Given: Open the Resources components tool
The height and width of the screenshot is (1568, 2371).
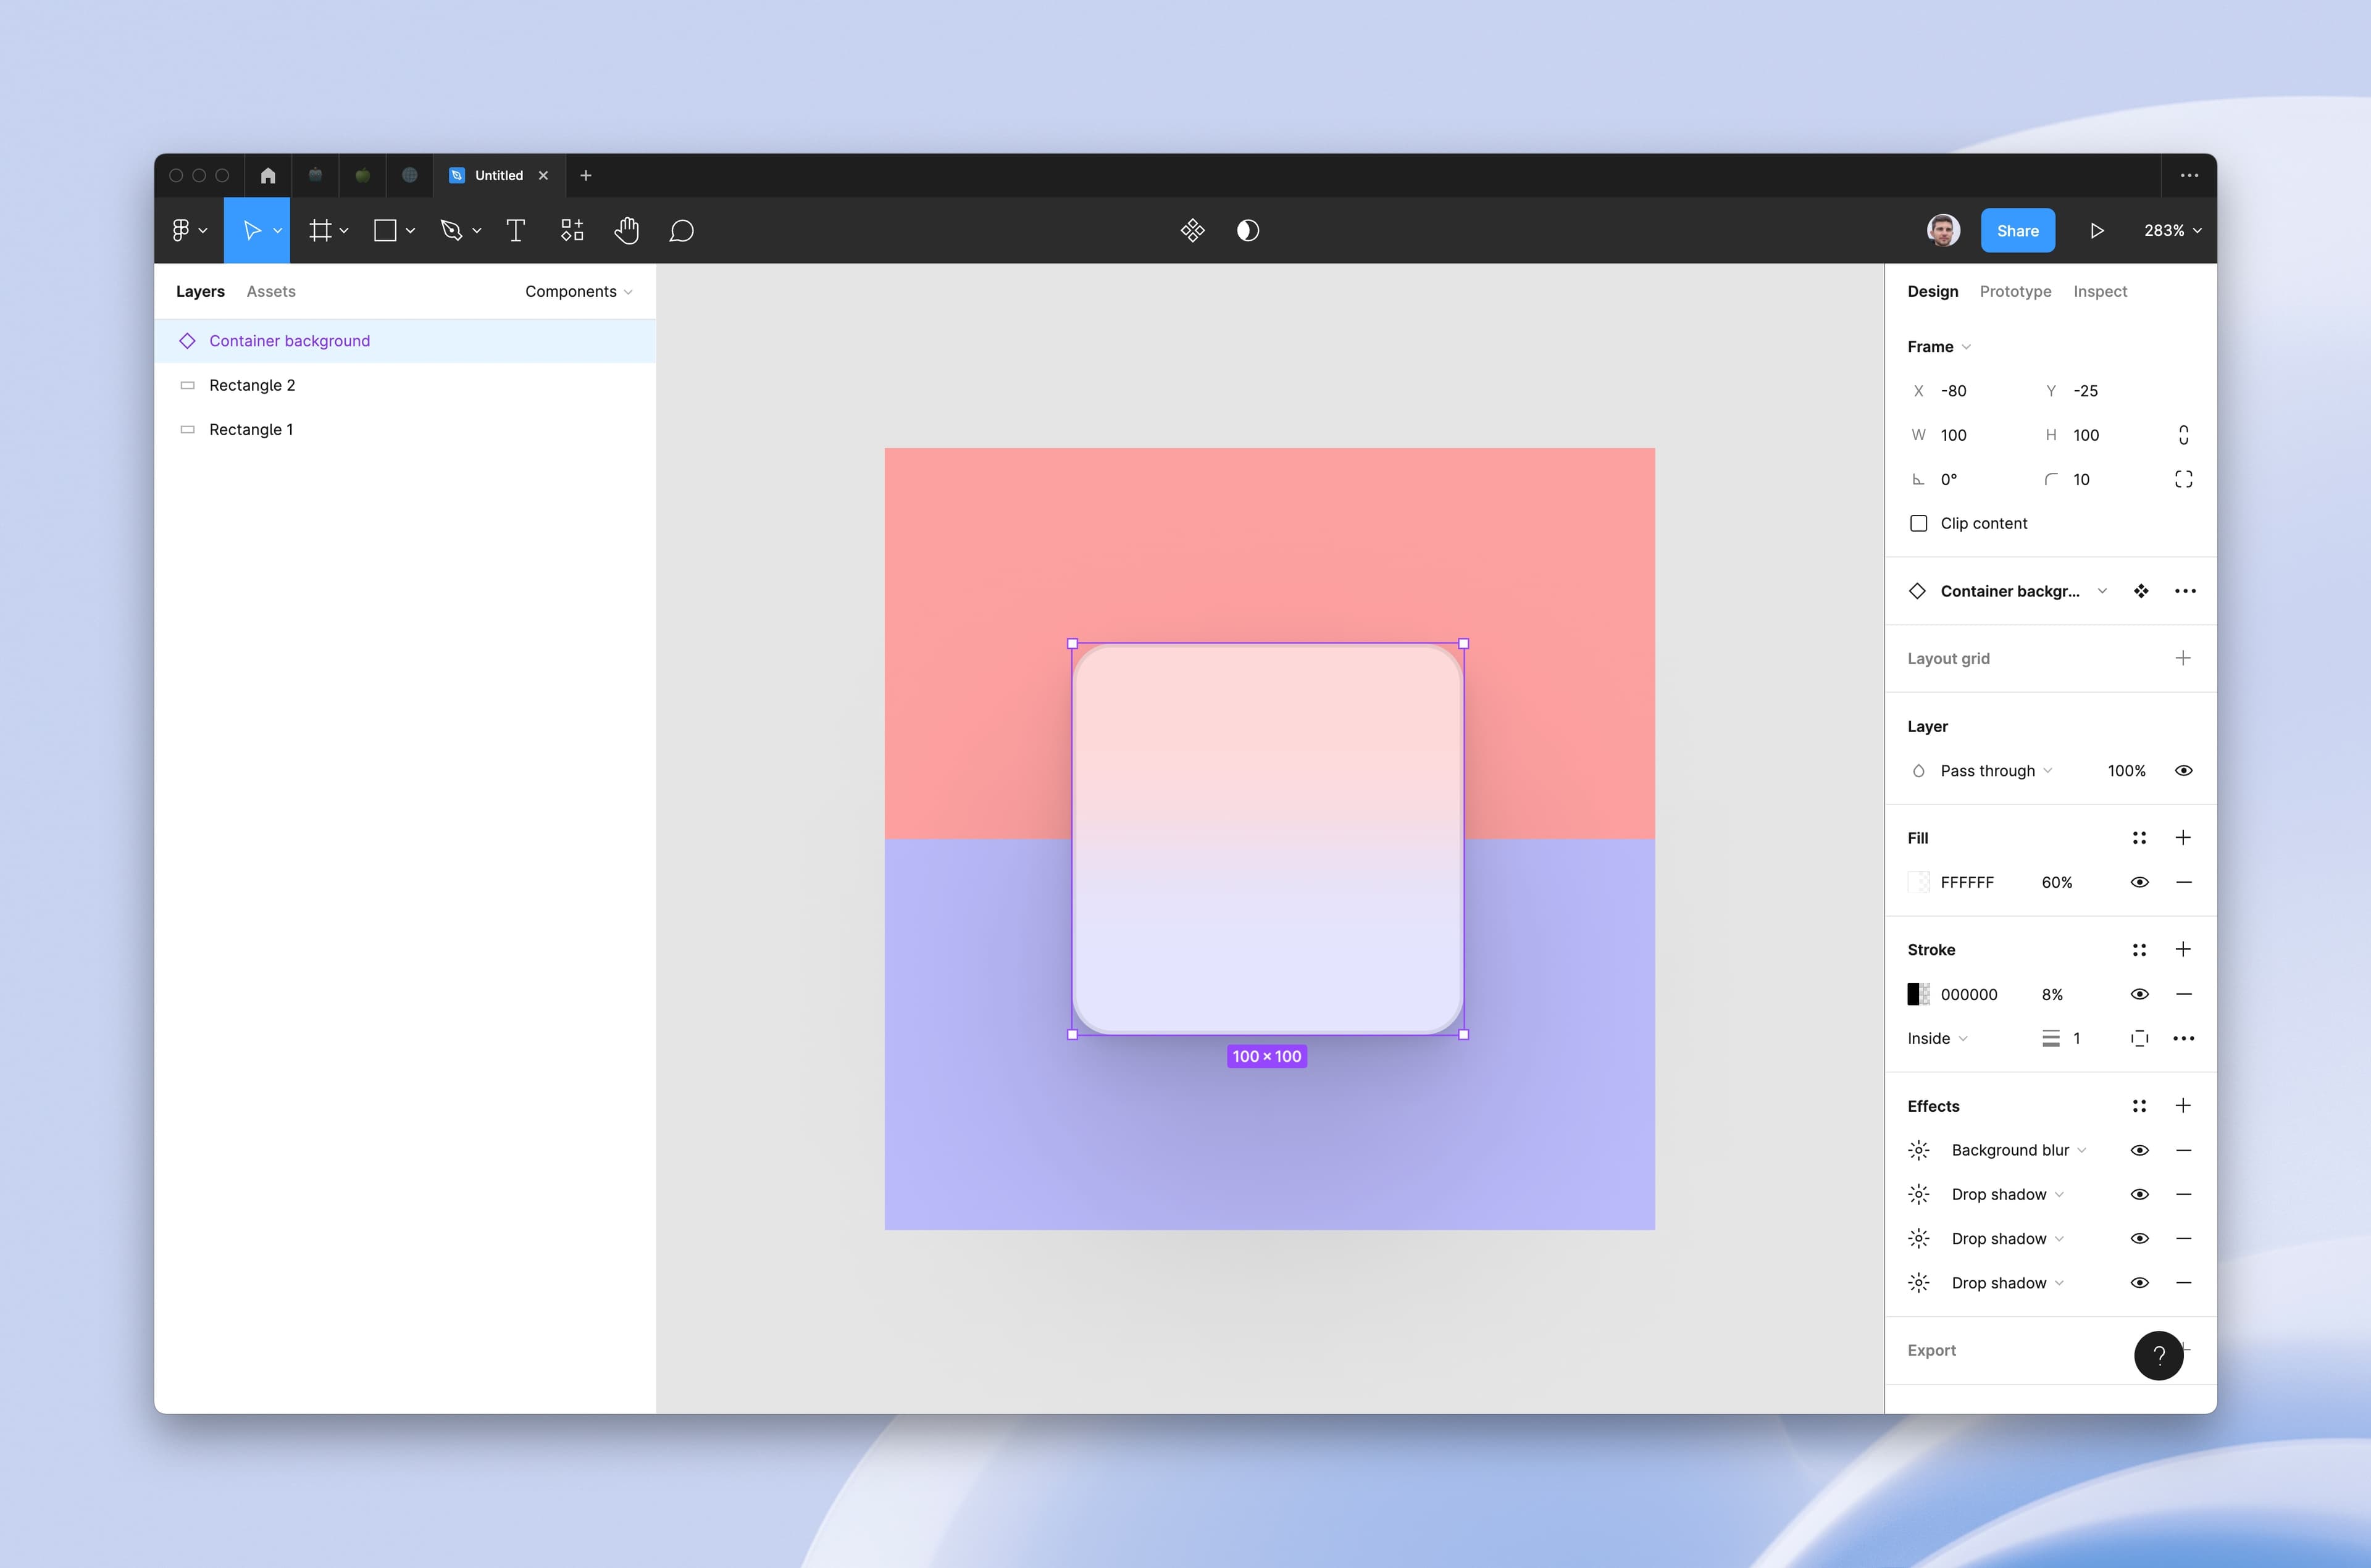Looking at the screenshot, I should pos(572,231).
